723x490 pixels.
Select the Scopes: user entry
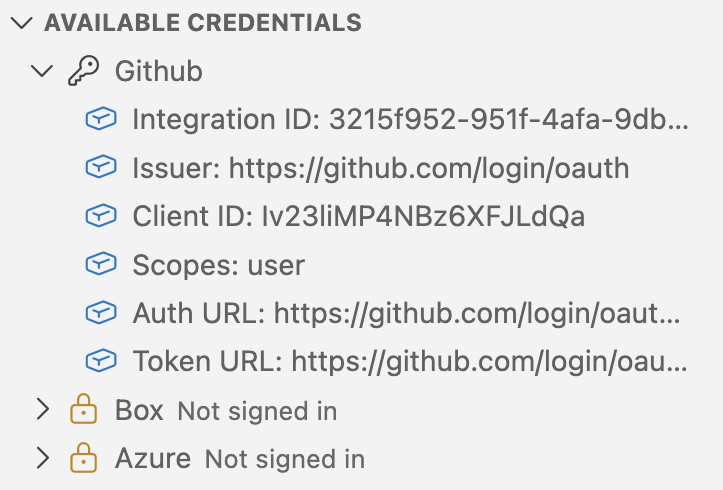pos(218,265)
